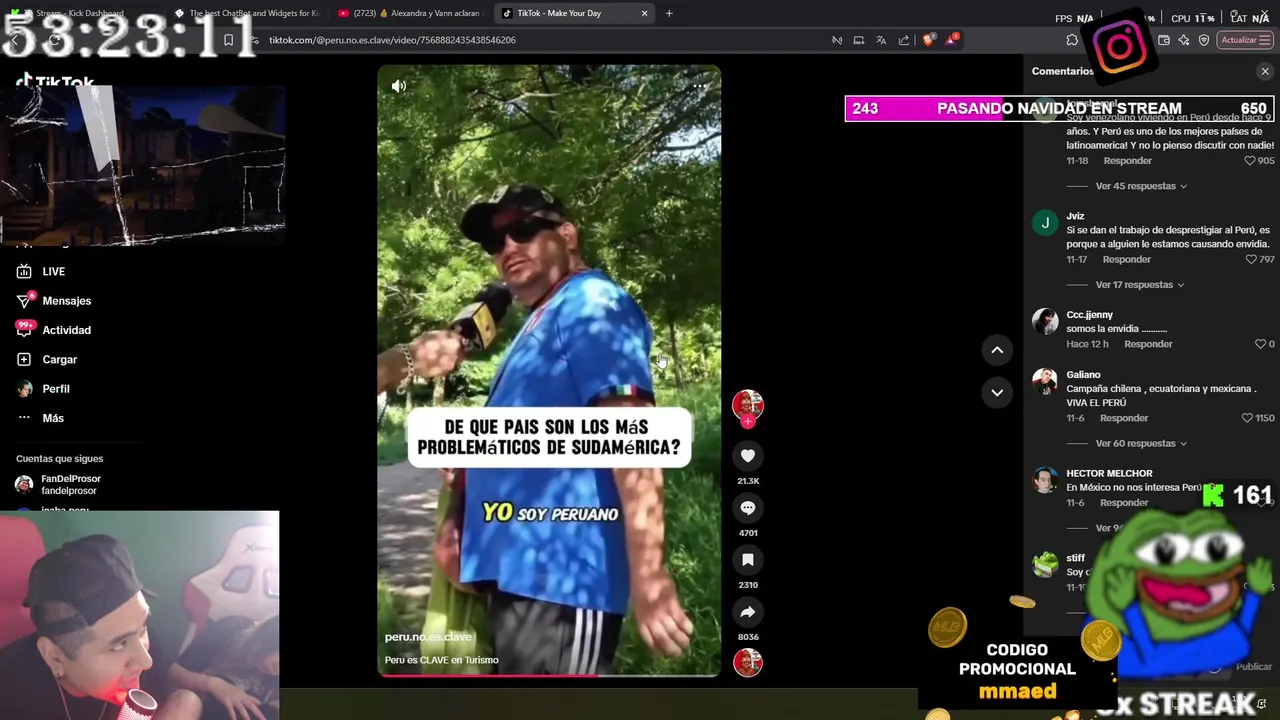The width and height of the screenshot is (1280, 720).
Task: Reply to Galiano's comment with Responder
Action: [x=1124, y=418]
